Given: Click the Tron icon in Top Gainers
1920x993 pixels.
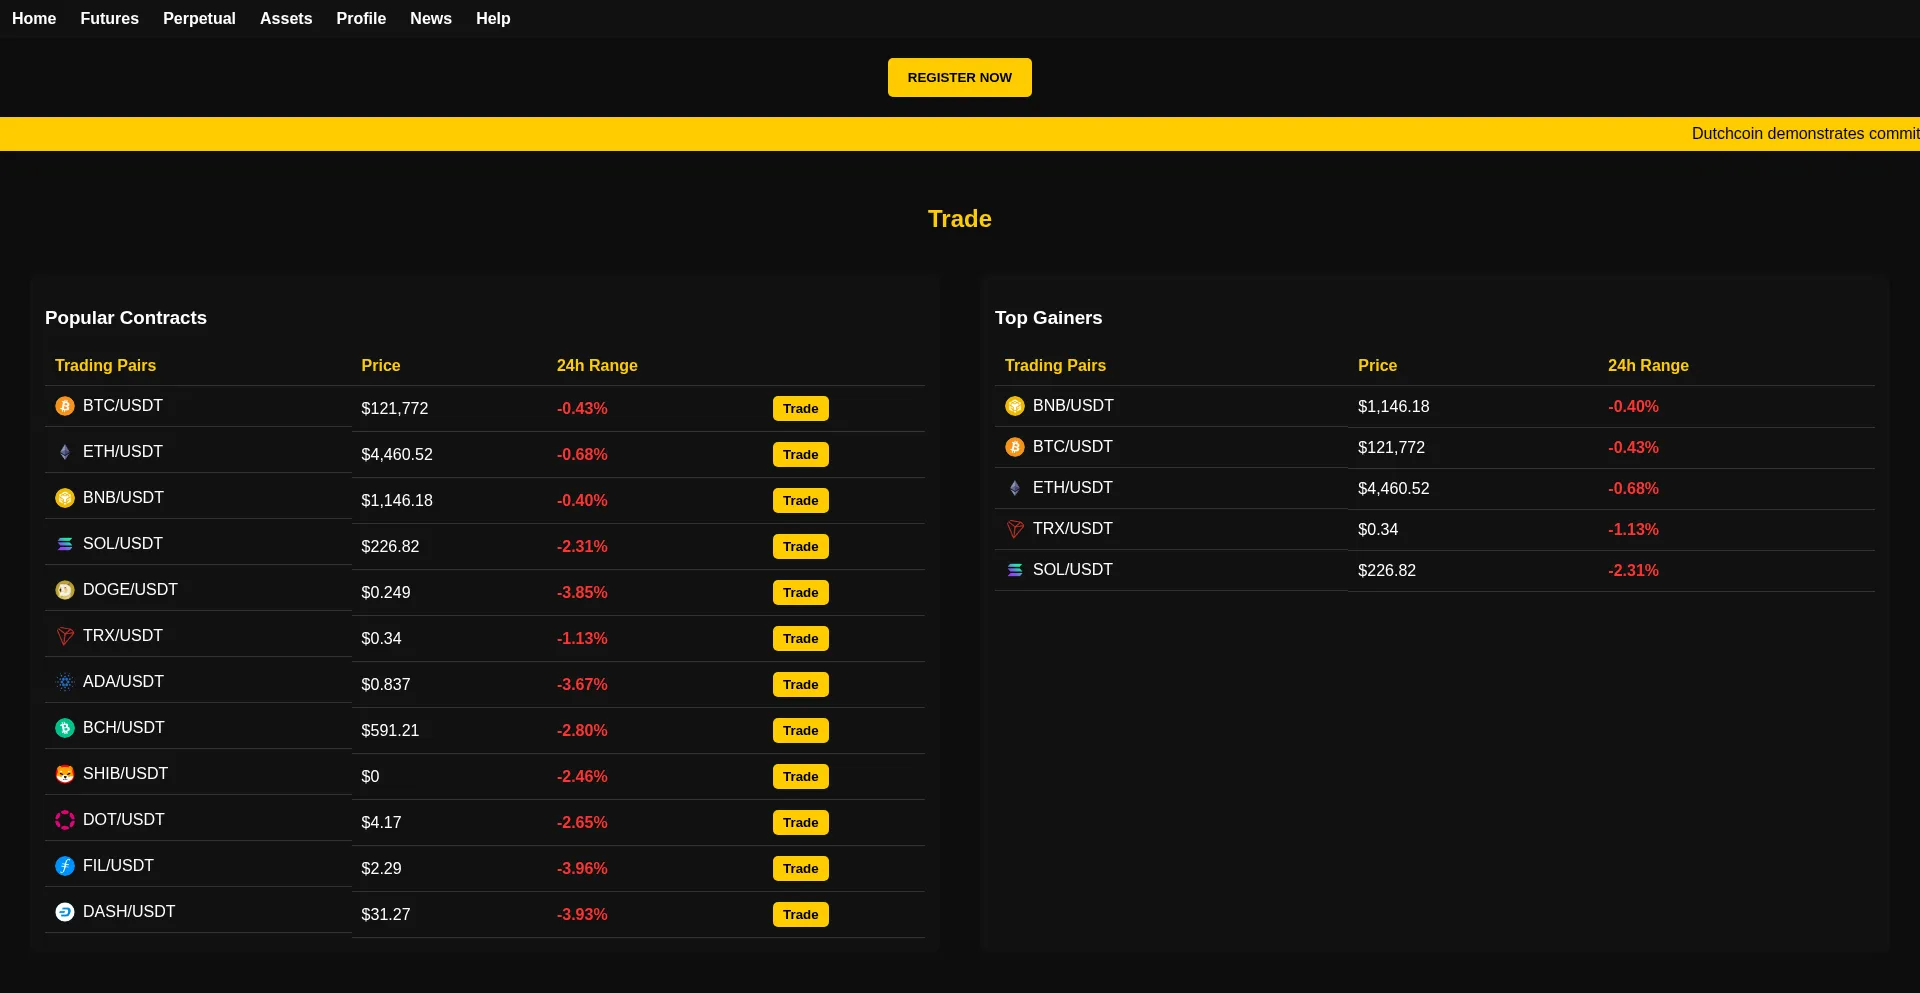Looking at the screenshot, I should coord(1015,529).
